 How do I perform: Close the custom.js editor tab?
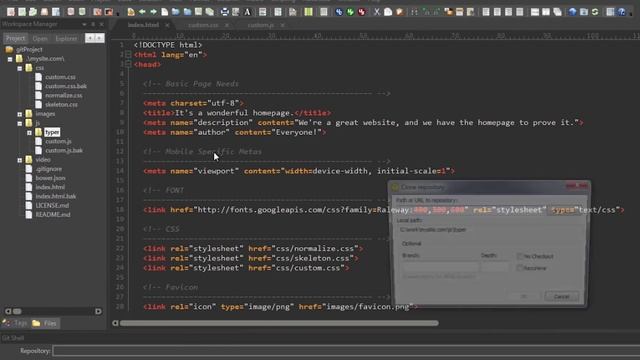[x=282, y=25]
